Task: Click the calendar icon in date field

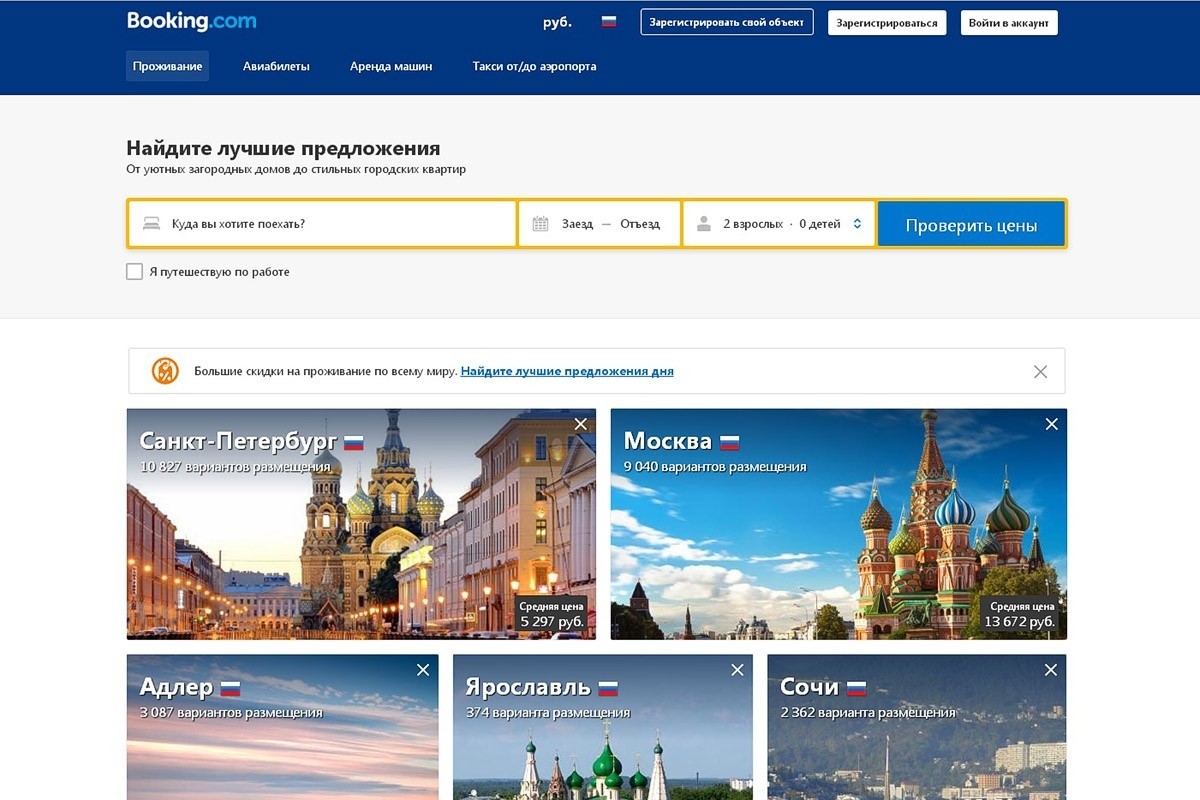Action: pos(540,224)
